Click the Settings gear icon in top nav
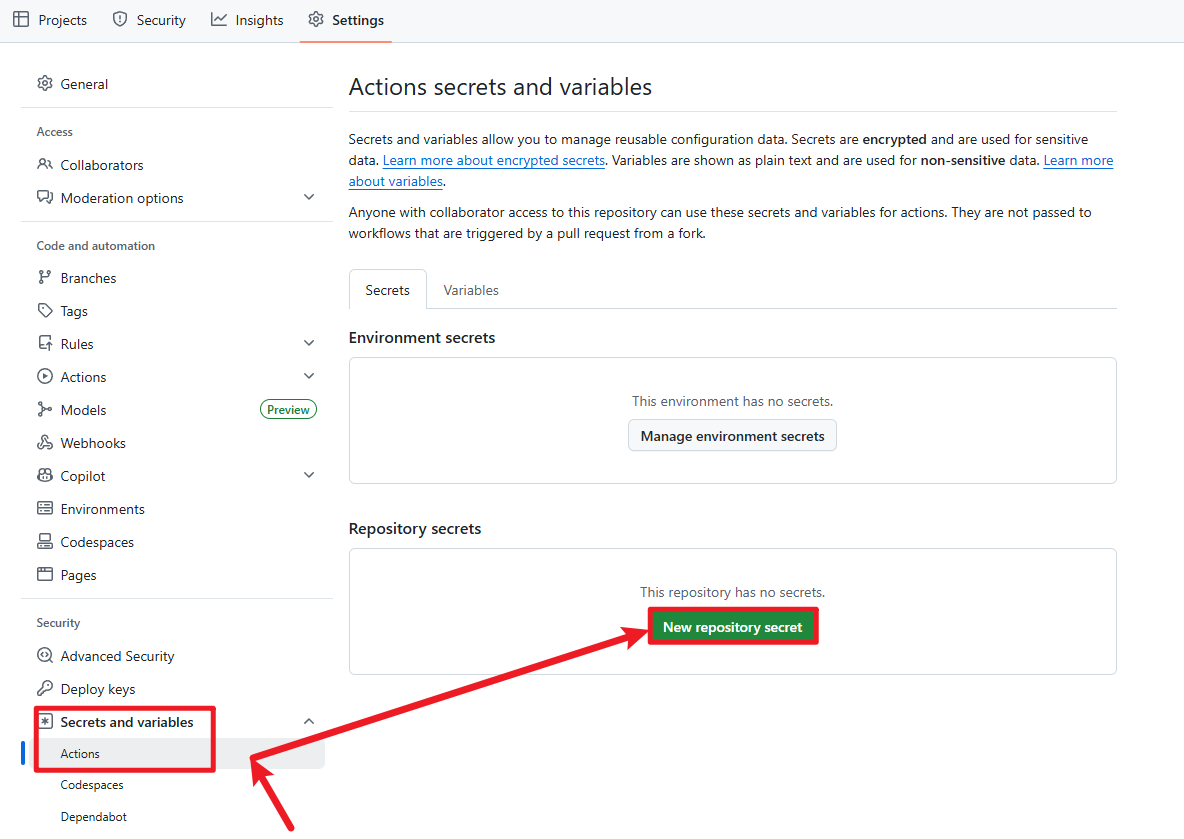 click(316, 20)
